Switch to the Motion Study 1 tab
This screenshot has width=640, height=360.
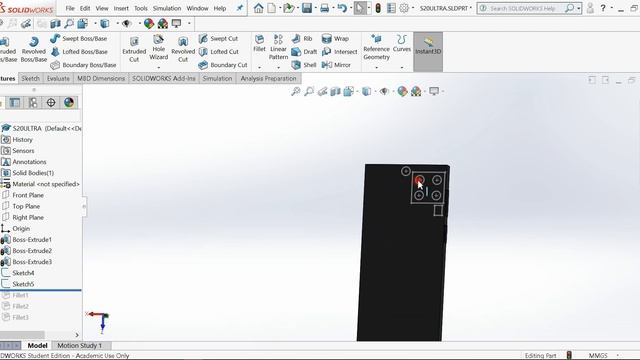click(x=80, y=345)
